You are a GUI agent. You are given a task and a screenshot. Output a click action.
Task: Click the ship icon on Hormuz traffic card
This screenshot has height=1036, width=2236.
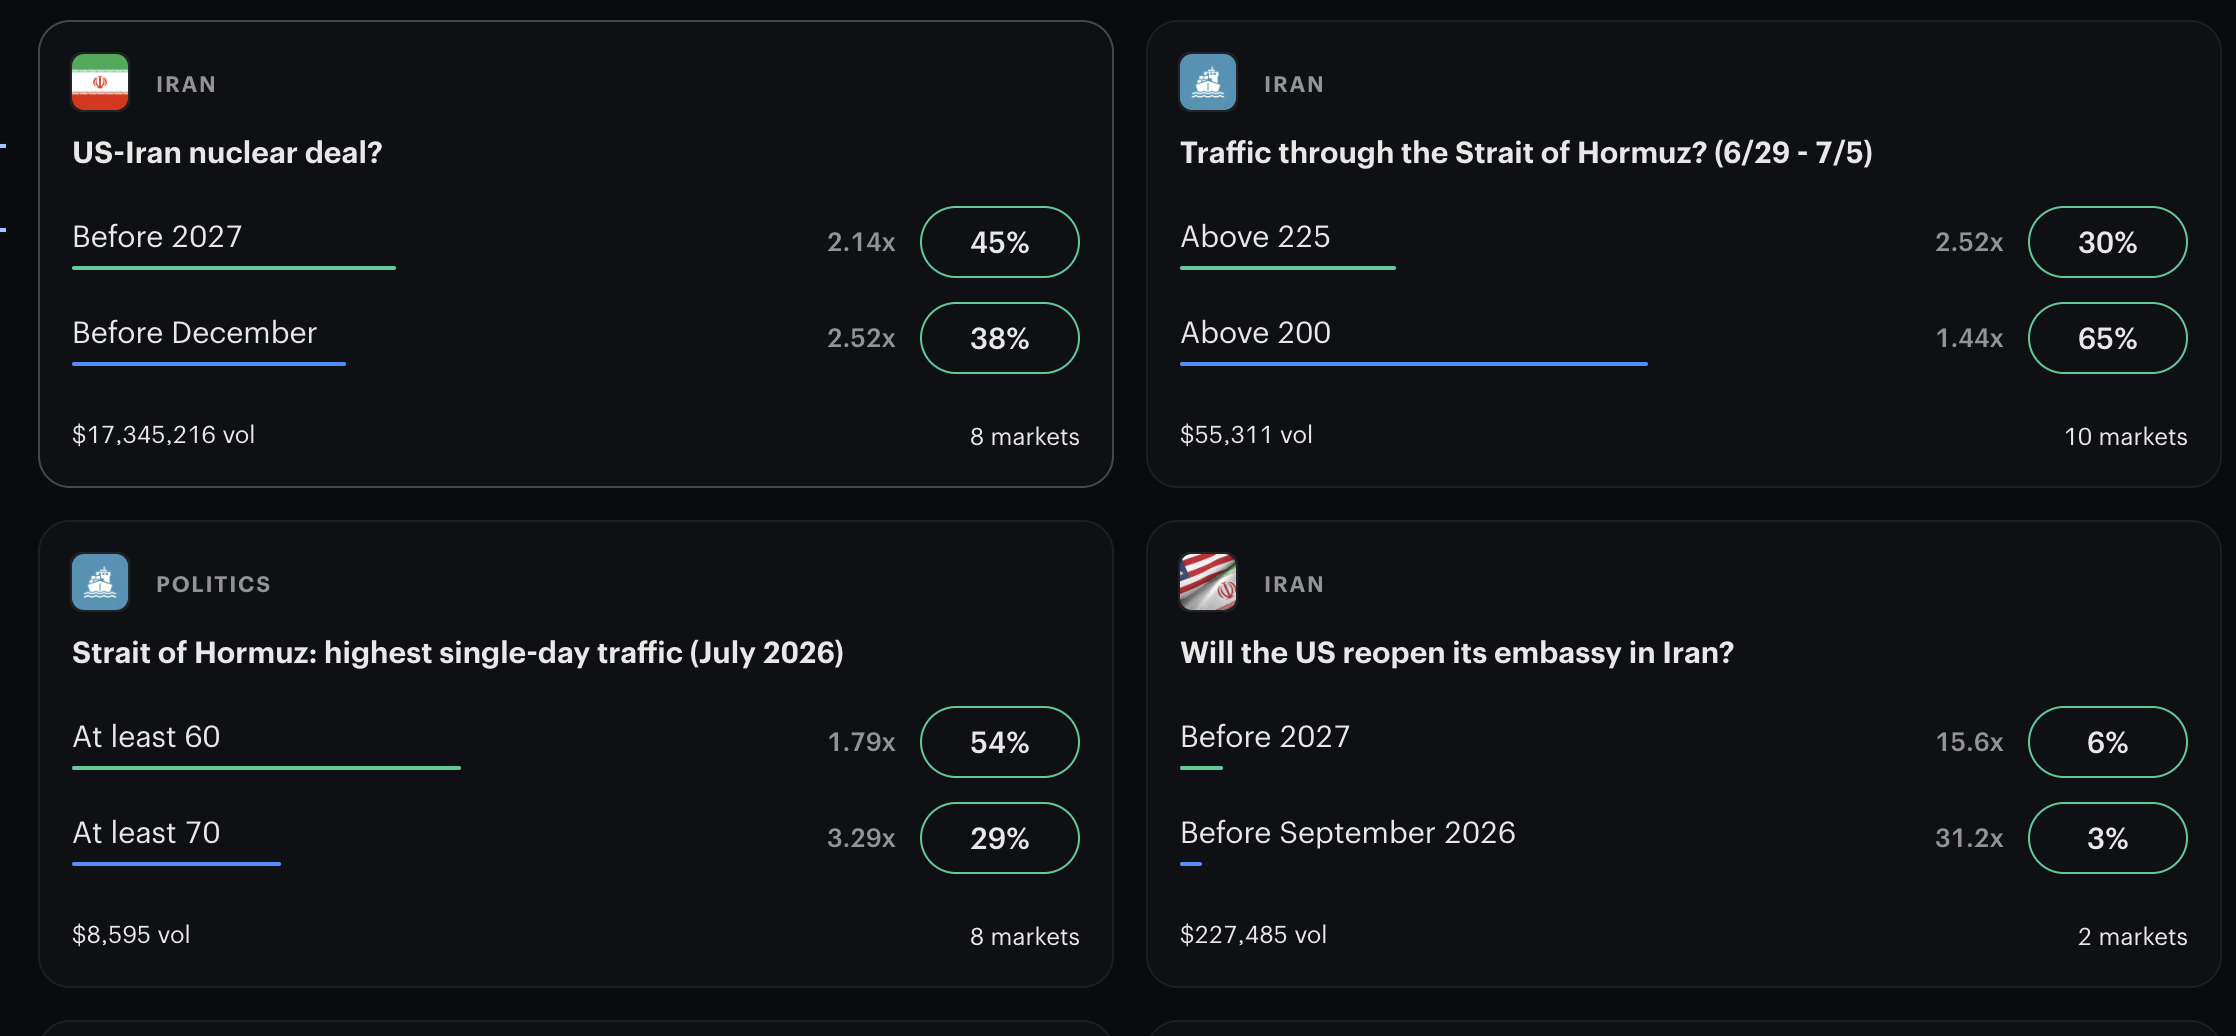tap(1208, 82)
